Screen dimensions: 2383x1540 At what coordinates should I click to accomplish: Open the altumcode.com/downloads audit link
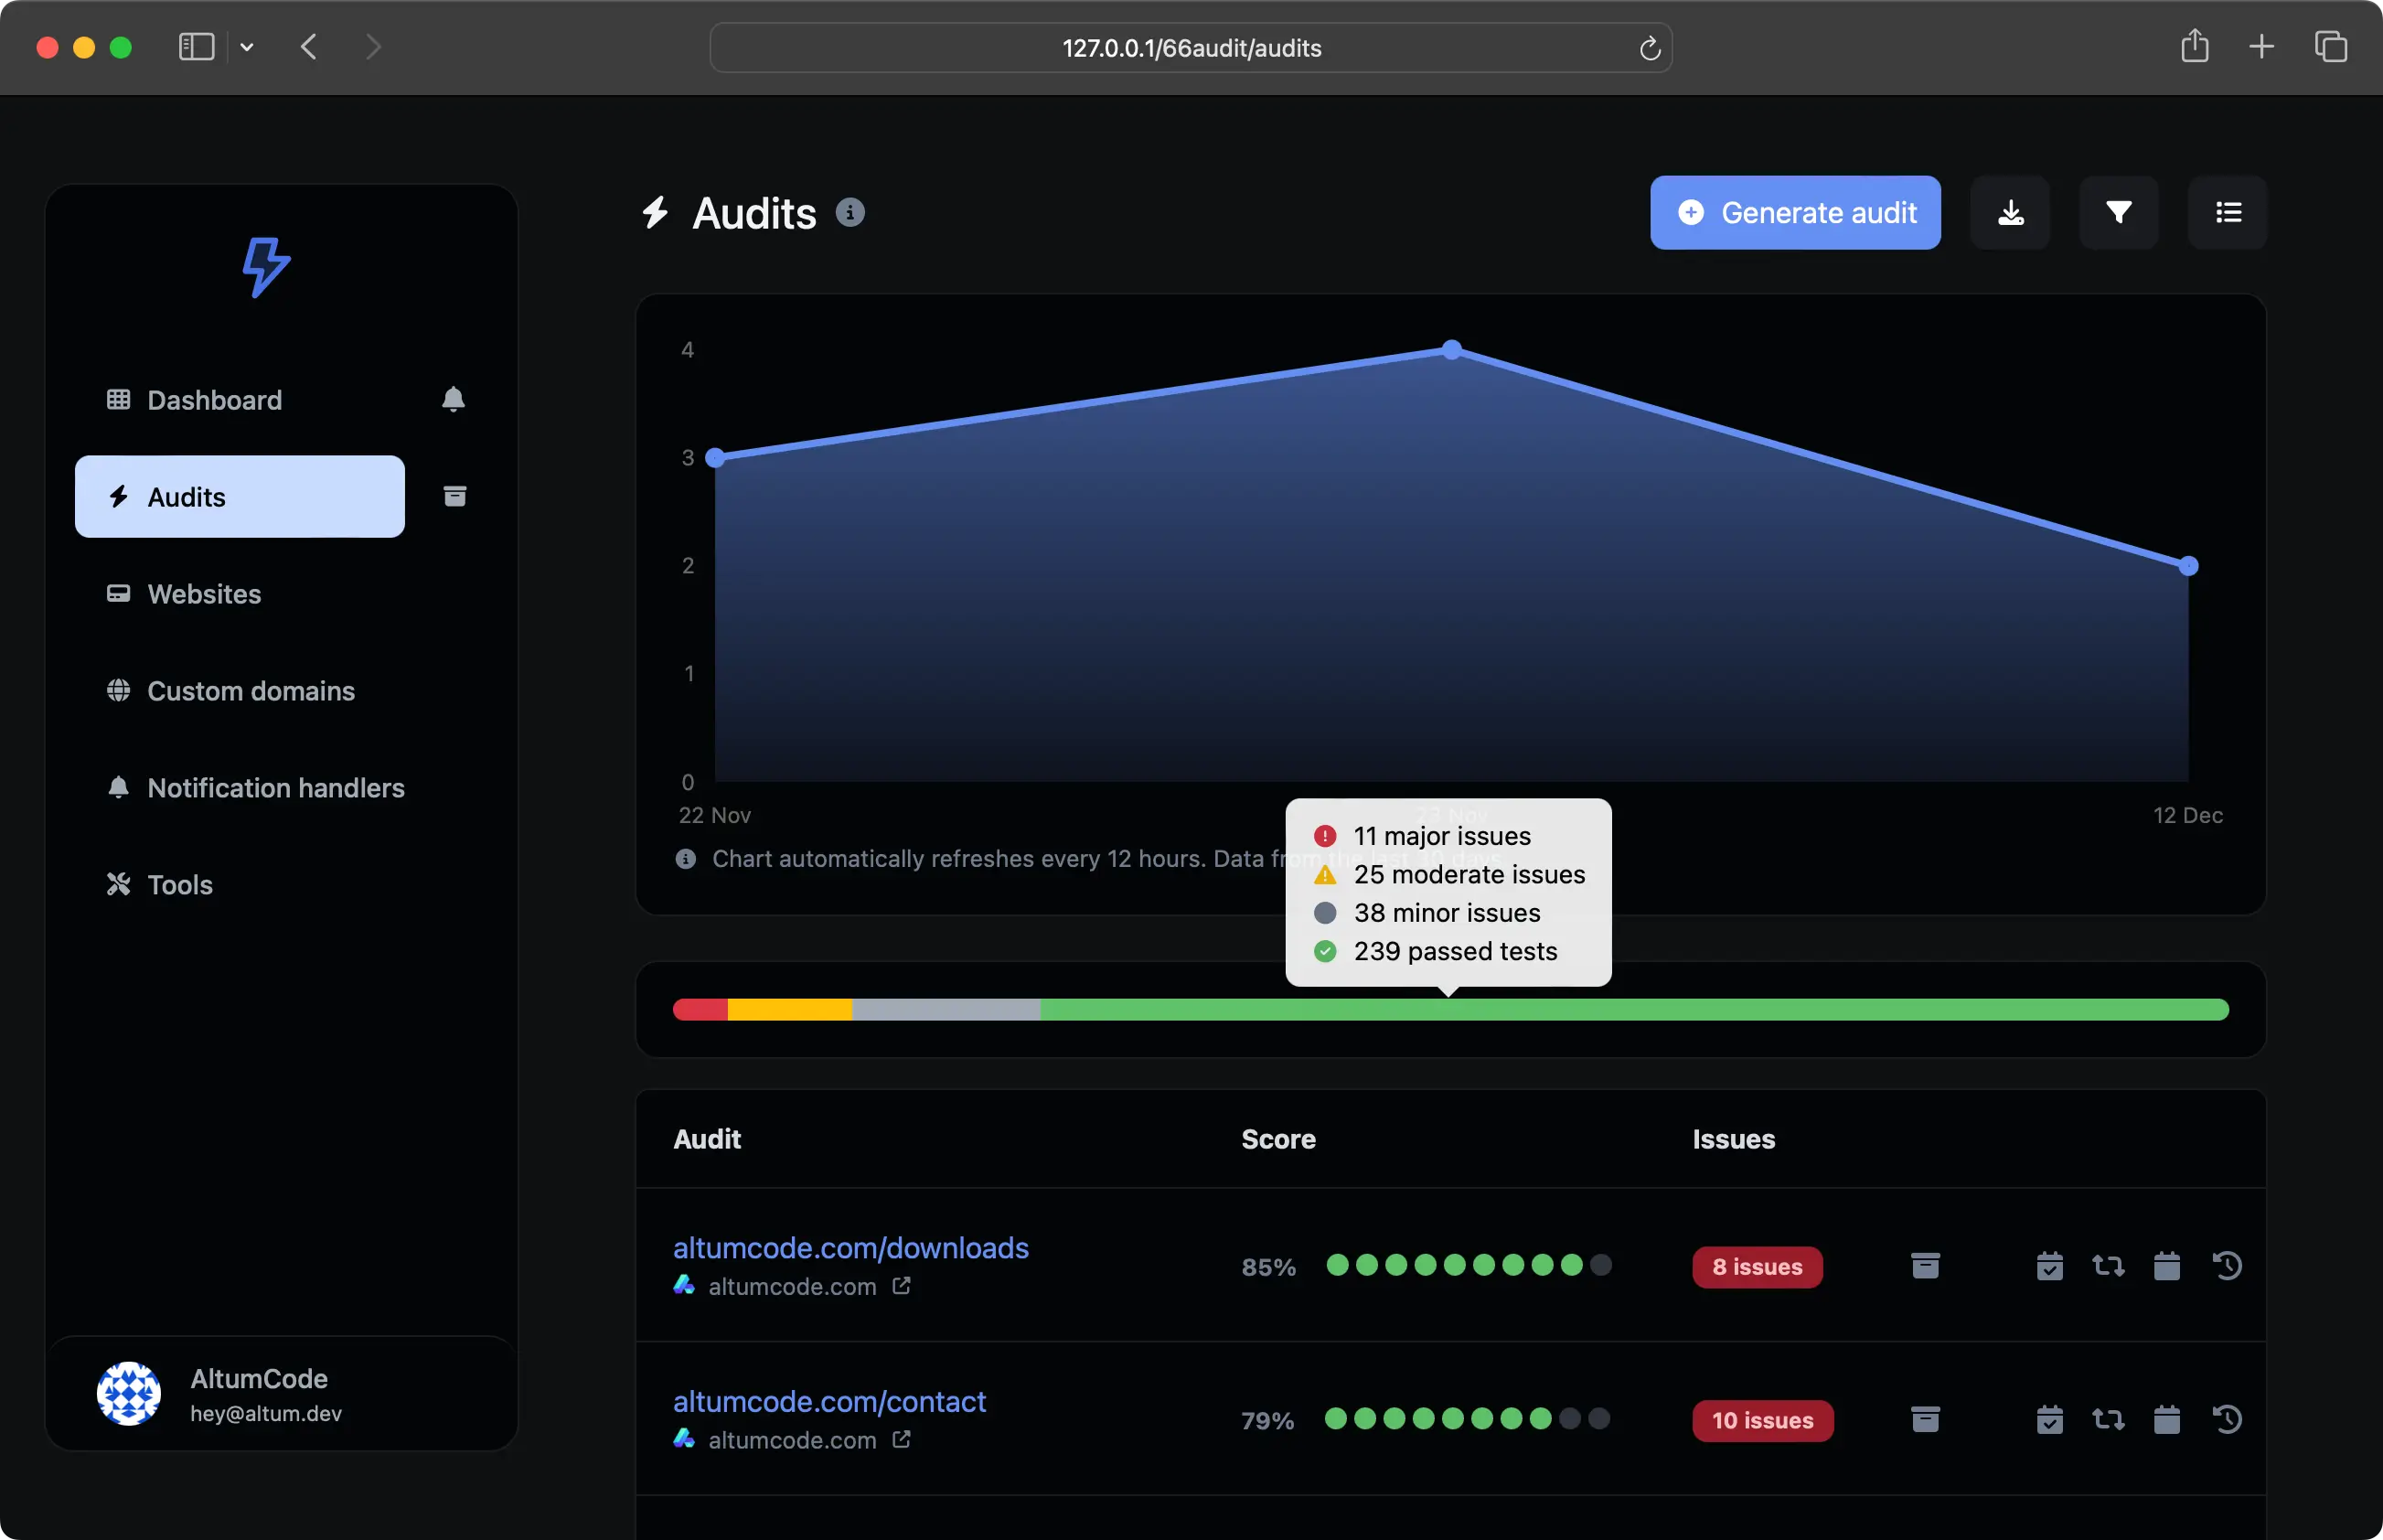850,1248
